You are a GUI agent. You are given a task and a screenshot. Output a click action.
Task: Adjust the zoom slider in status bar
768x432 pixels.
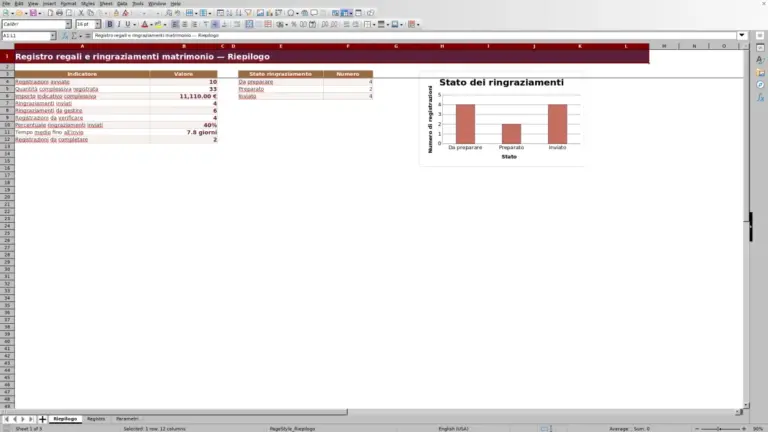[x=720, y=429]
